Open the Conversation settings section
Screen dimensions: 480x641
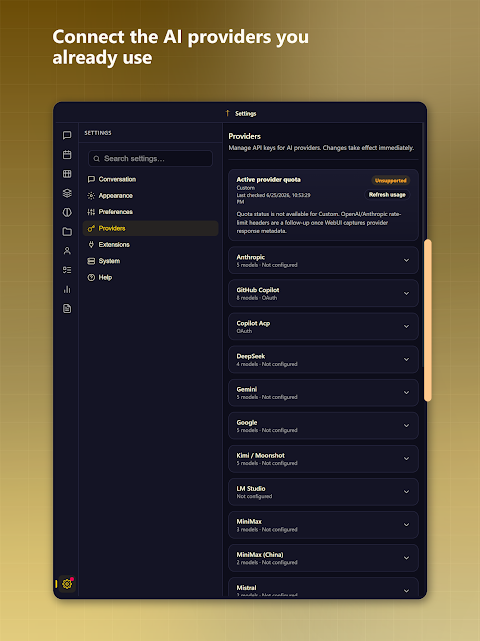coord(150,179)
